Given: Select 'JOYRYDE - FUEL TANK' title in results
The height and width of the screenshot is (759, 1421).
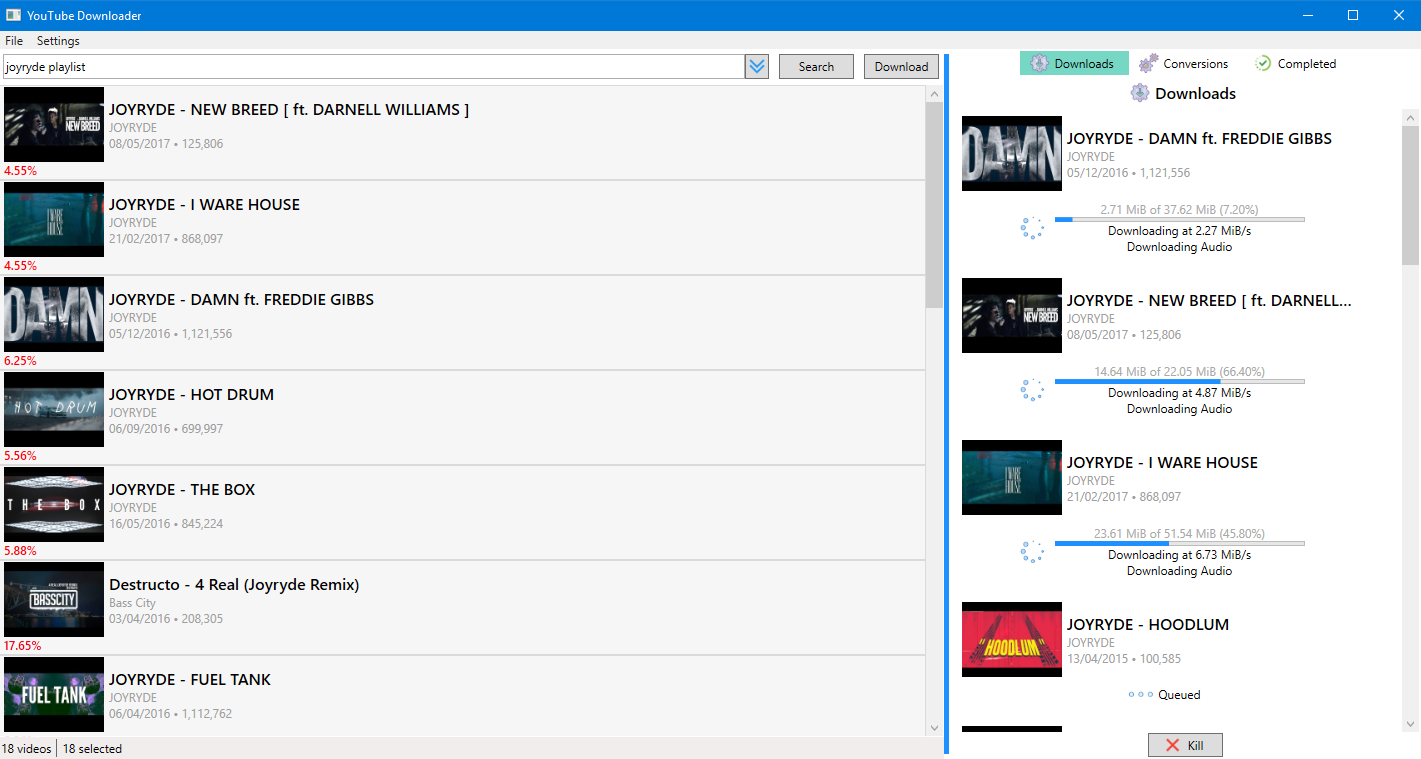Looking at the screenshot, I should click(190, 679).
